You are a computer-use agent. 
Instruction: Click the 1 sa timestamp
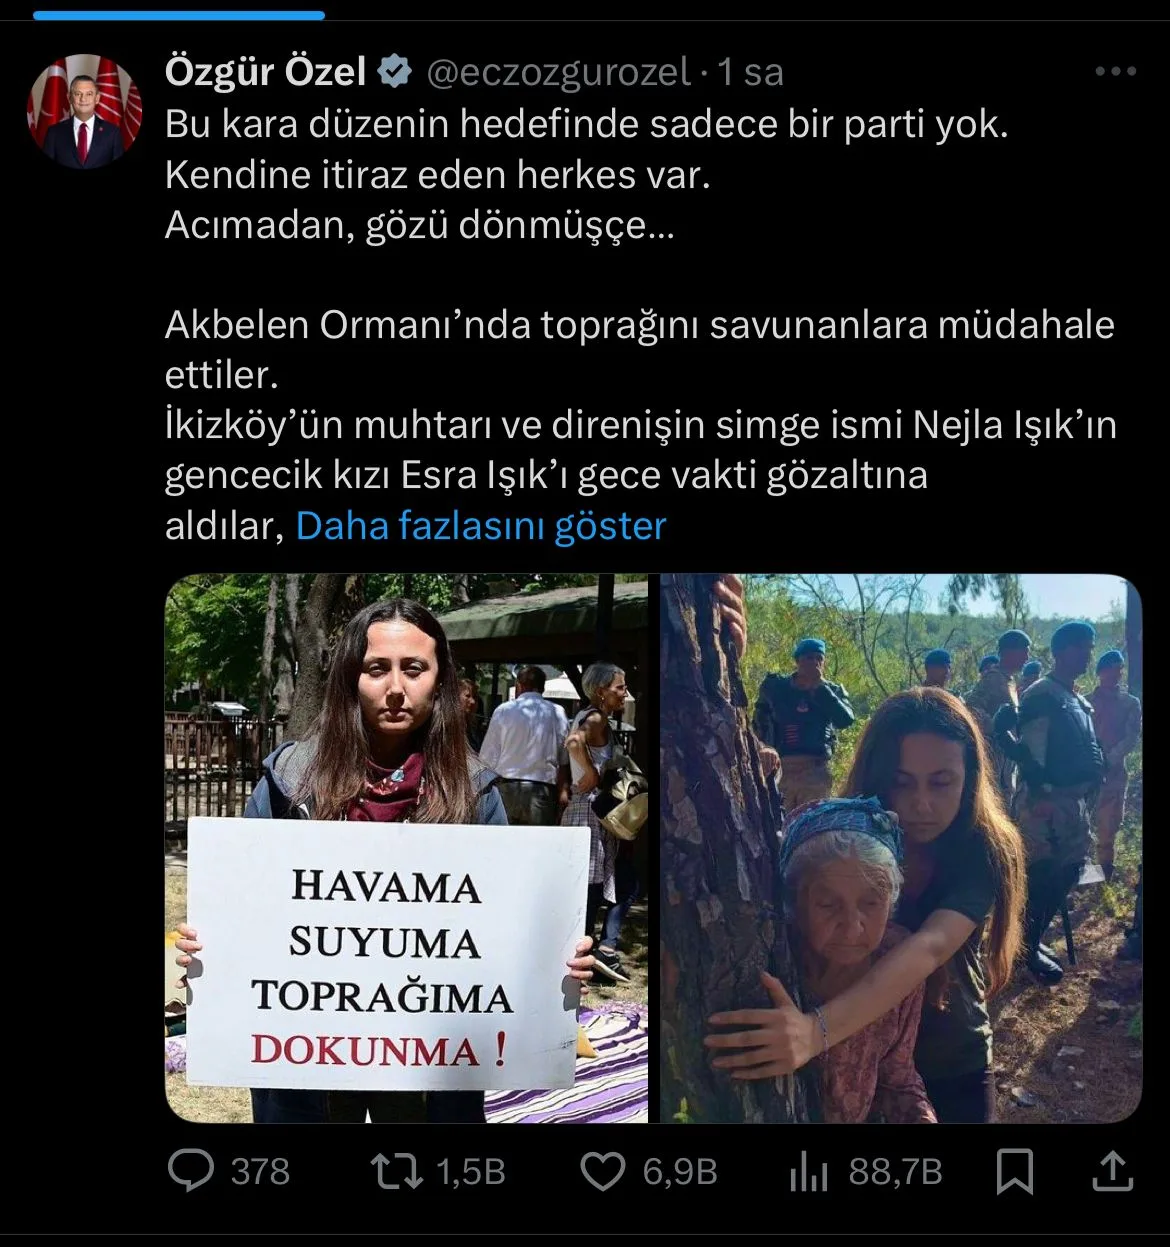(x=751, y=72)
